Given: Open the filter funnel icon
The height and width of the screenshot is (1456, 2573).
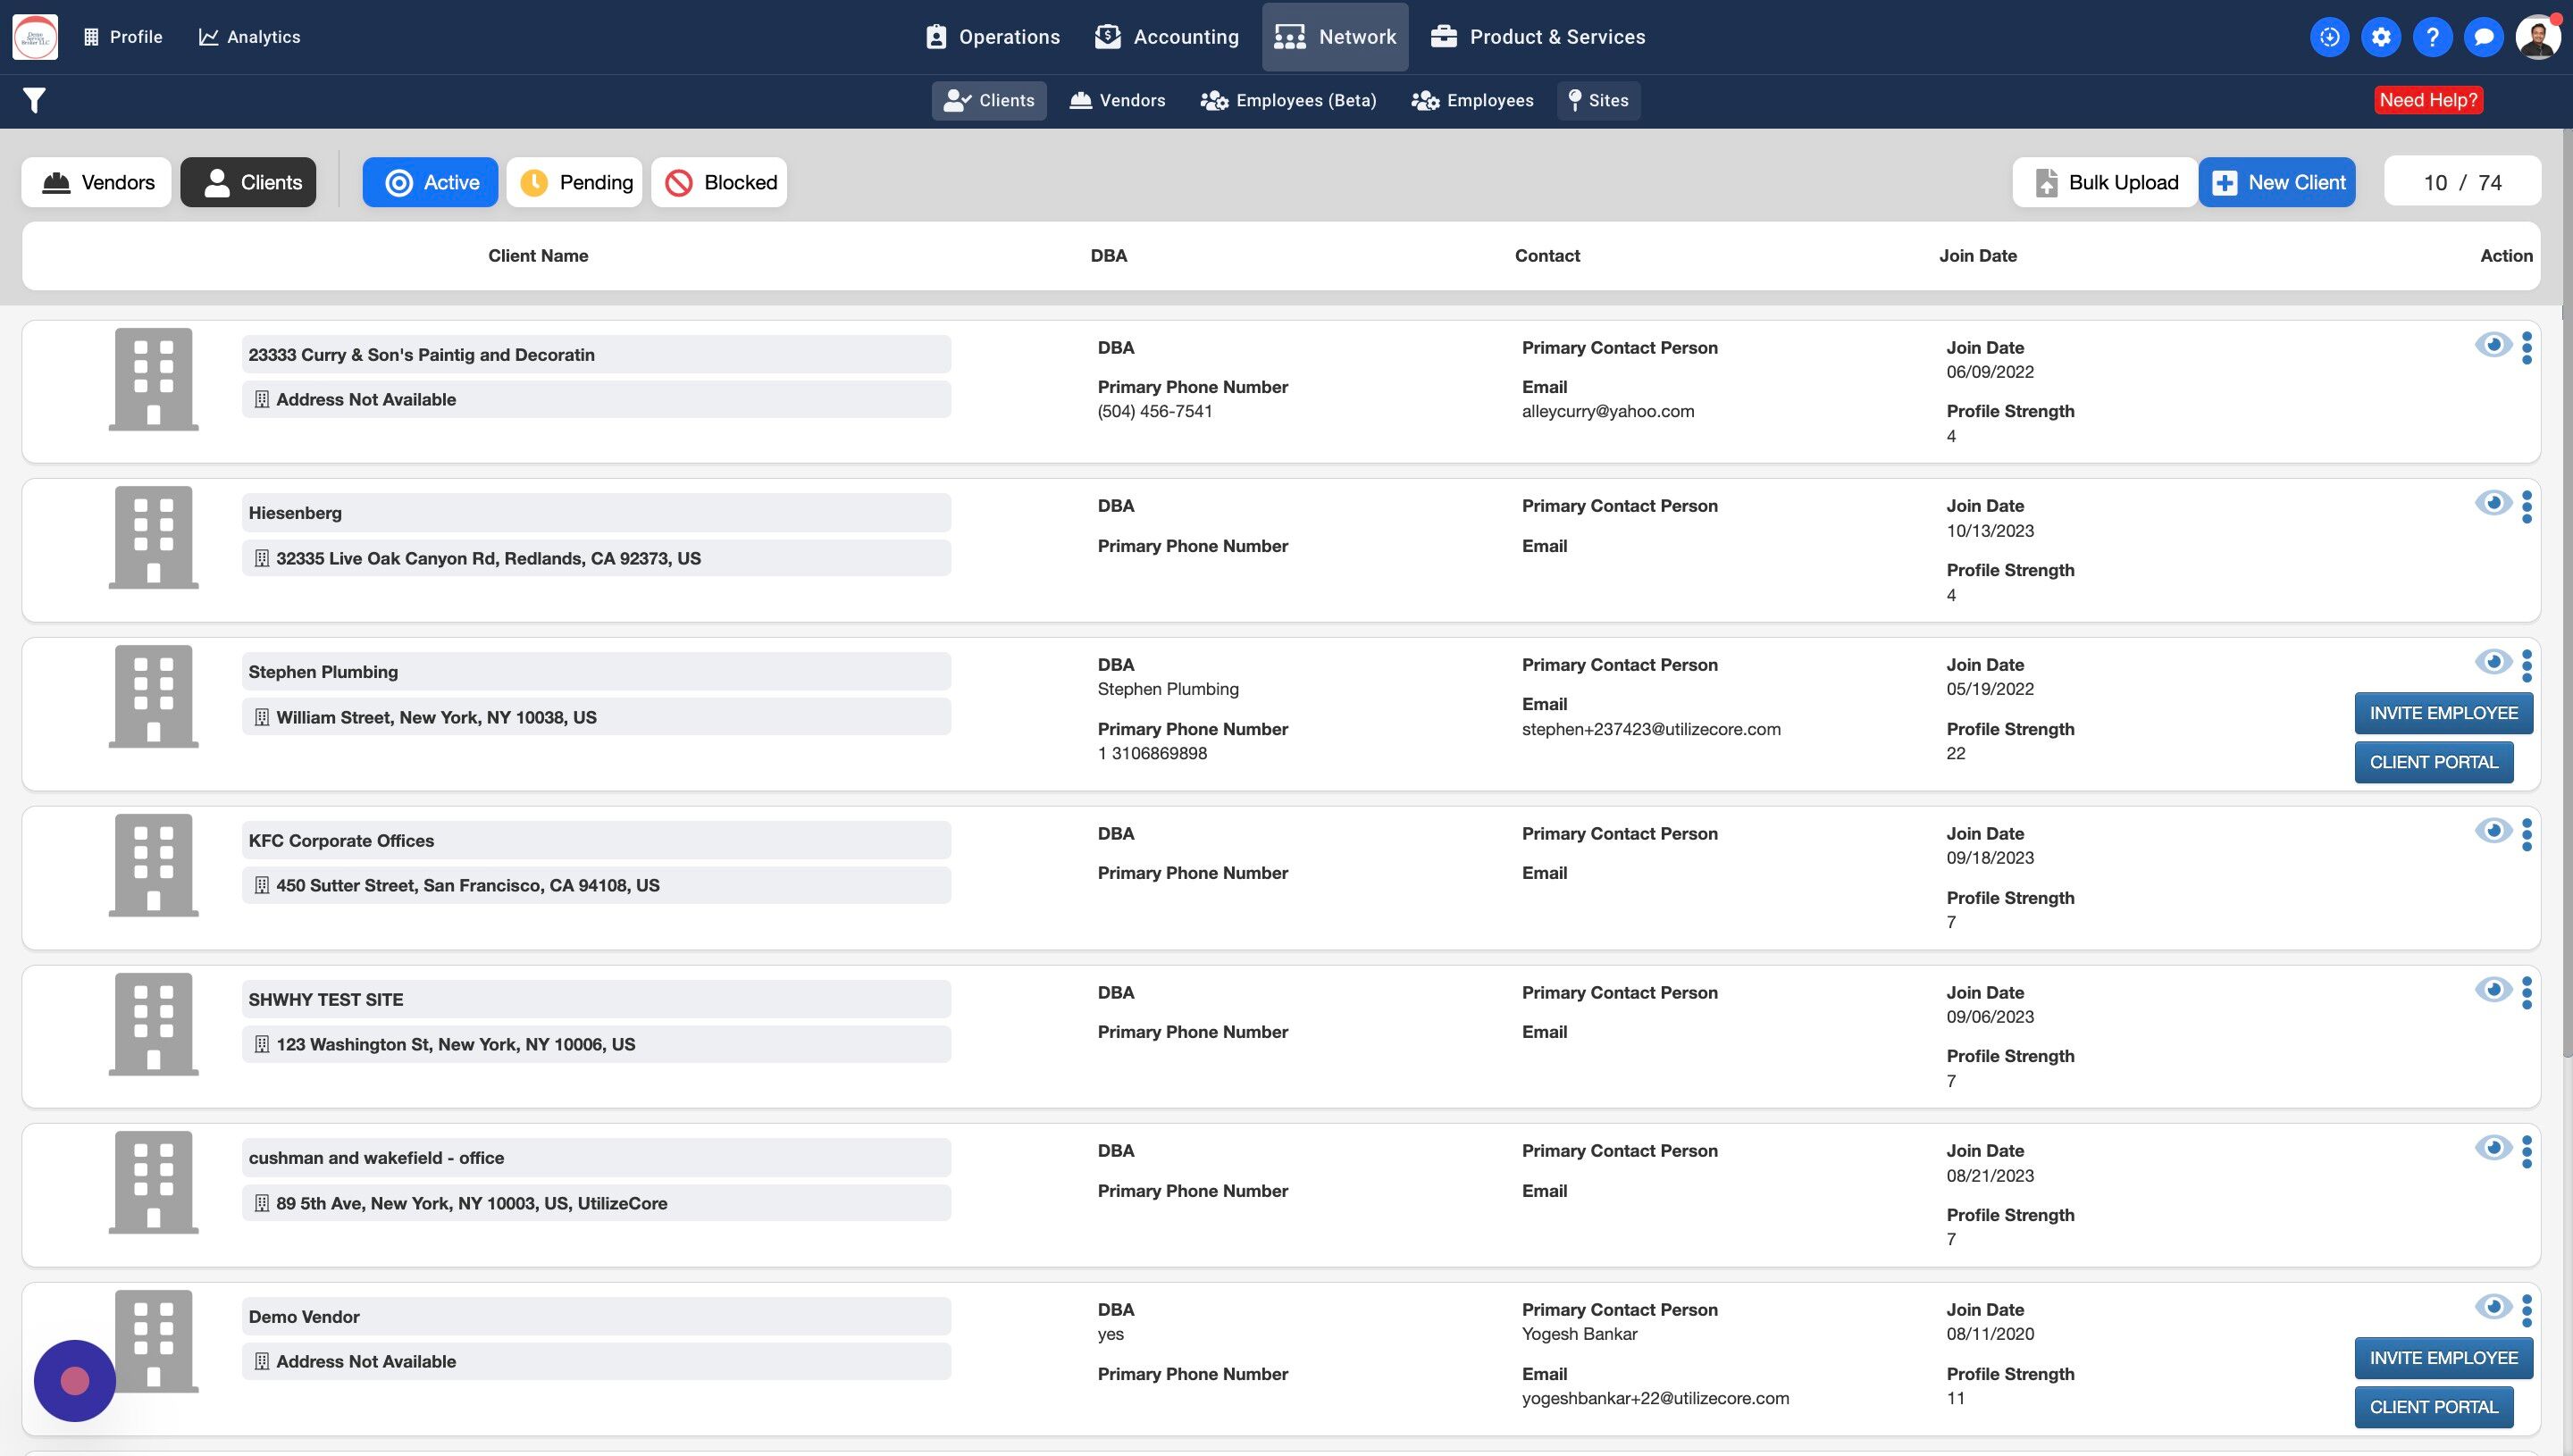Looking at the screenshot, I should (34, 100).
